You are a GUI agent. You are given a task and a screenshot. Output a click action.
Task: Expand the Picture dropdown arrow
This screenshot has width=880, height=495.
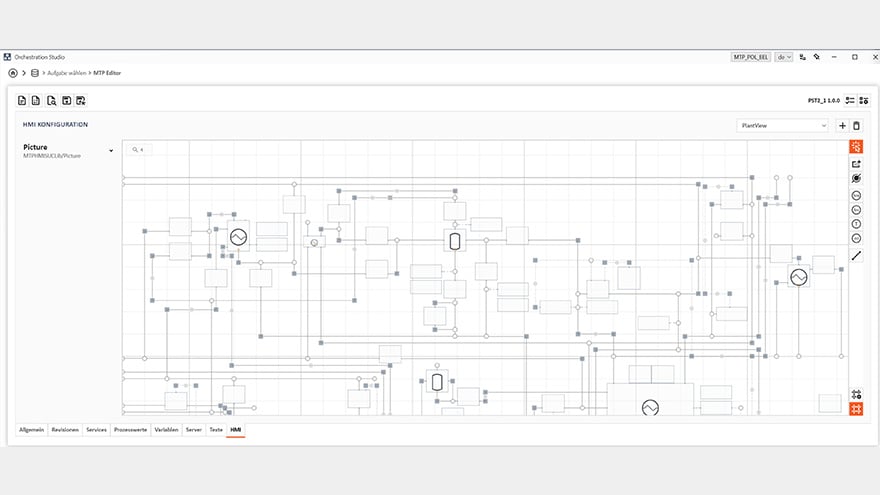click(111, 152)
